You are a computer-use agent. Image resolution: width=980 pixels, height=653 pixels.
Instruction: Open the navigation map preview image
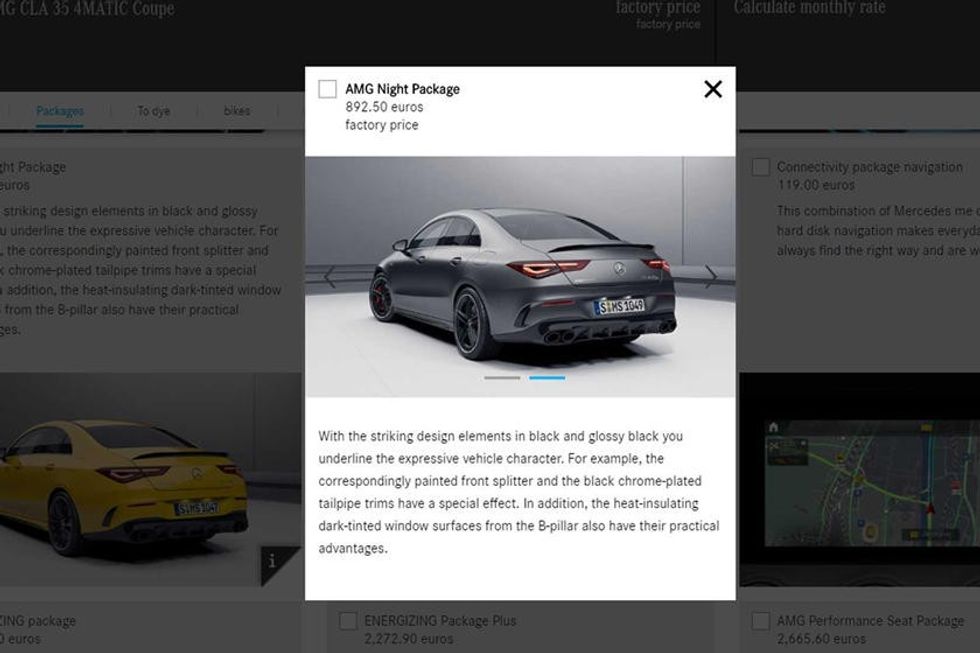click(x=859, y=480)
